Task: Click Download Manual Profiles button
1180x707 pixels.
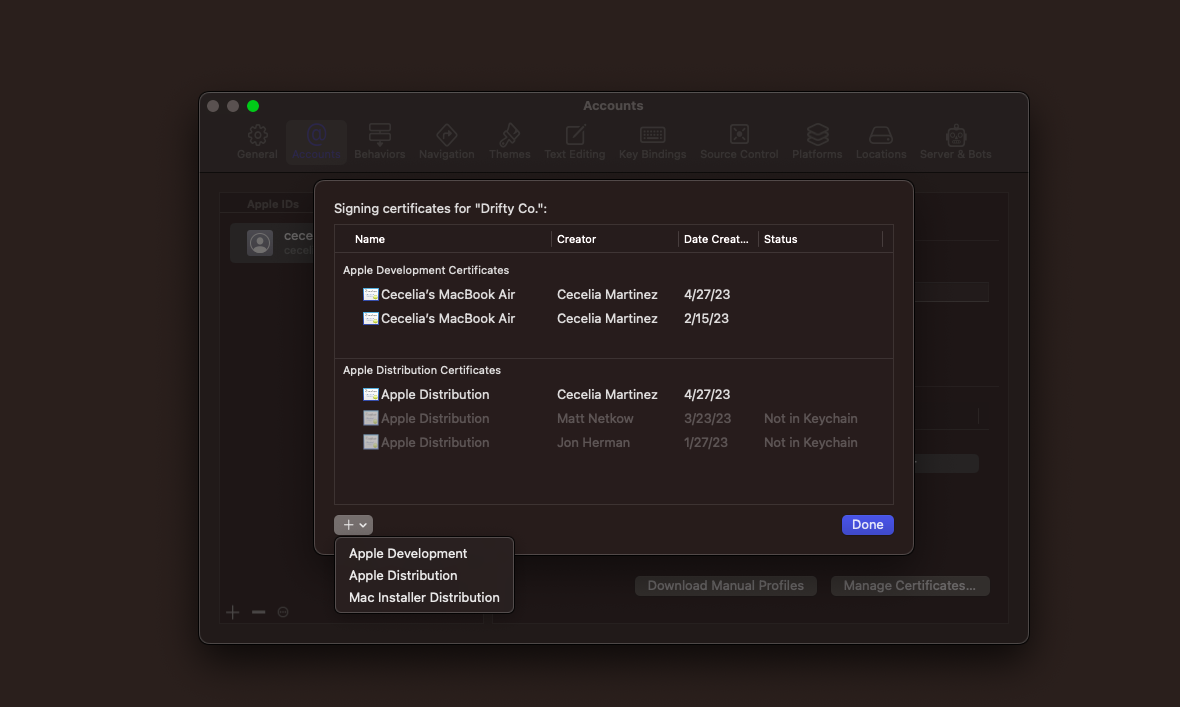Action: pyautogui.click(x=725, y=586)
